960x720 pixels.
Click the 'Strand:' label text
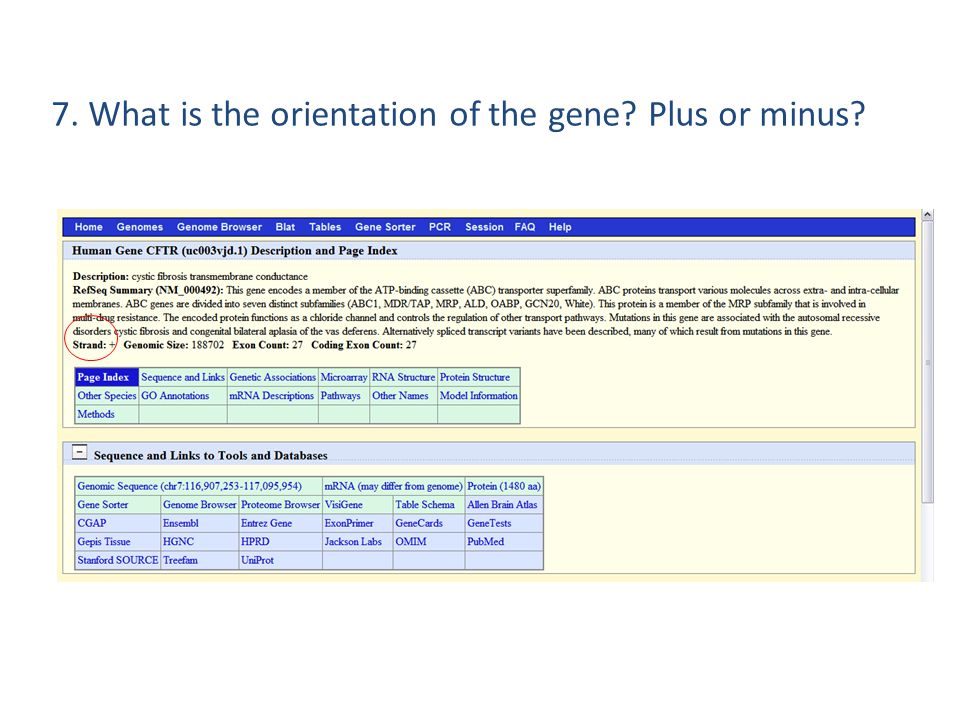pyautogui.click(x=89, y=345)
